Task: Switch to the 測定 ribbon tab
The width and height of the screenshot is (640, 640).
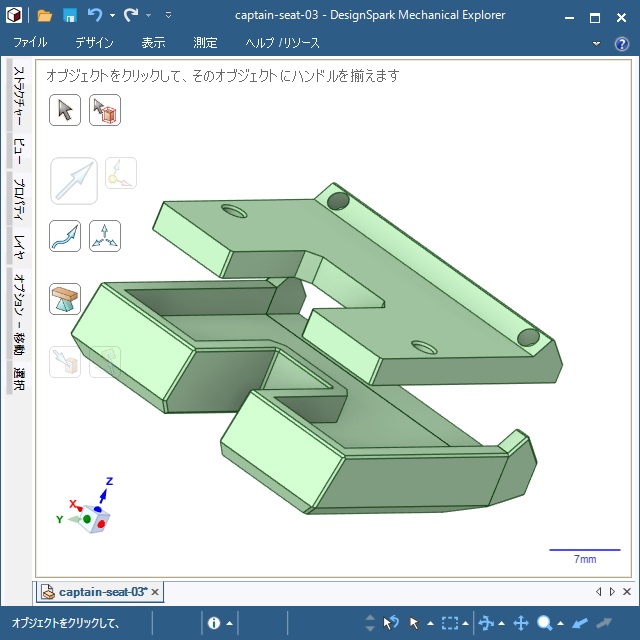Action: (x=205, y=42)
